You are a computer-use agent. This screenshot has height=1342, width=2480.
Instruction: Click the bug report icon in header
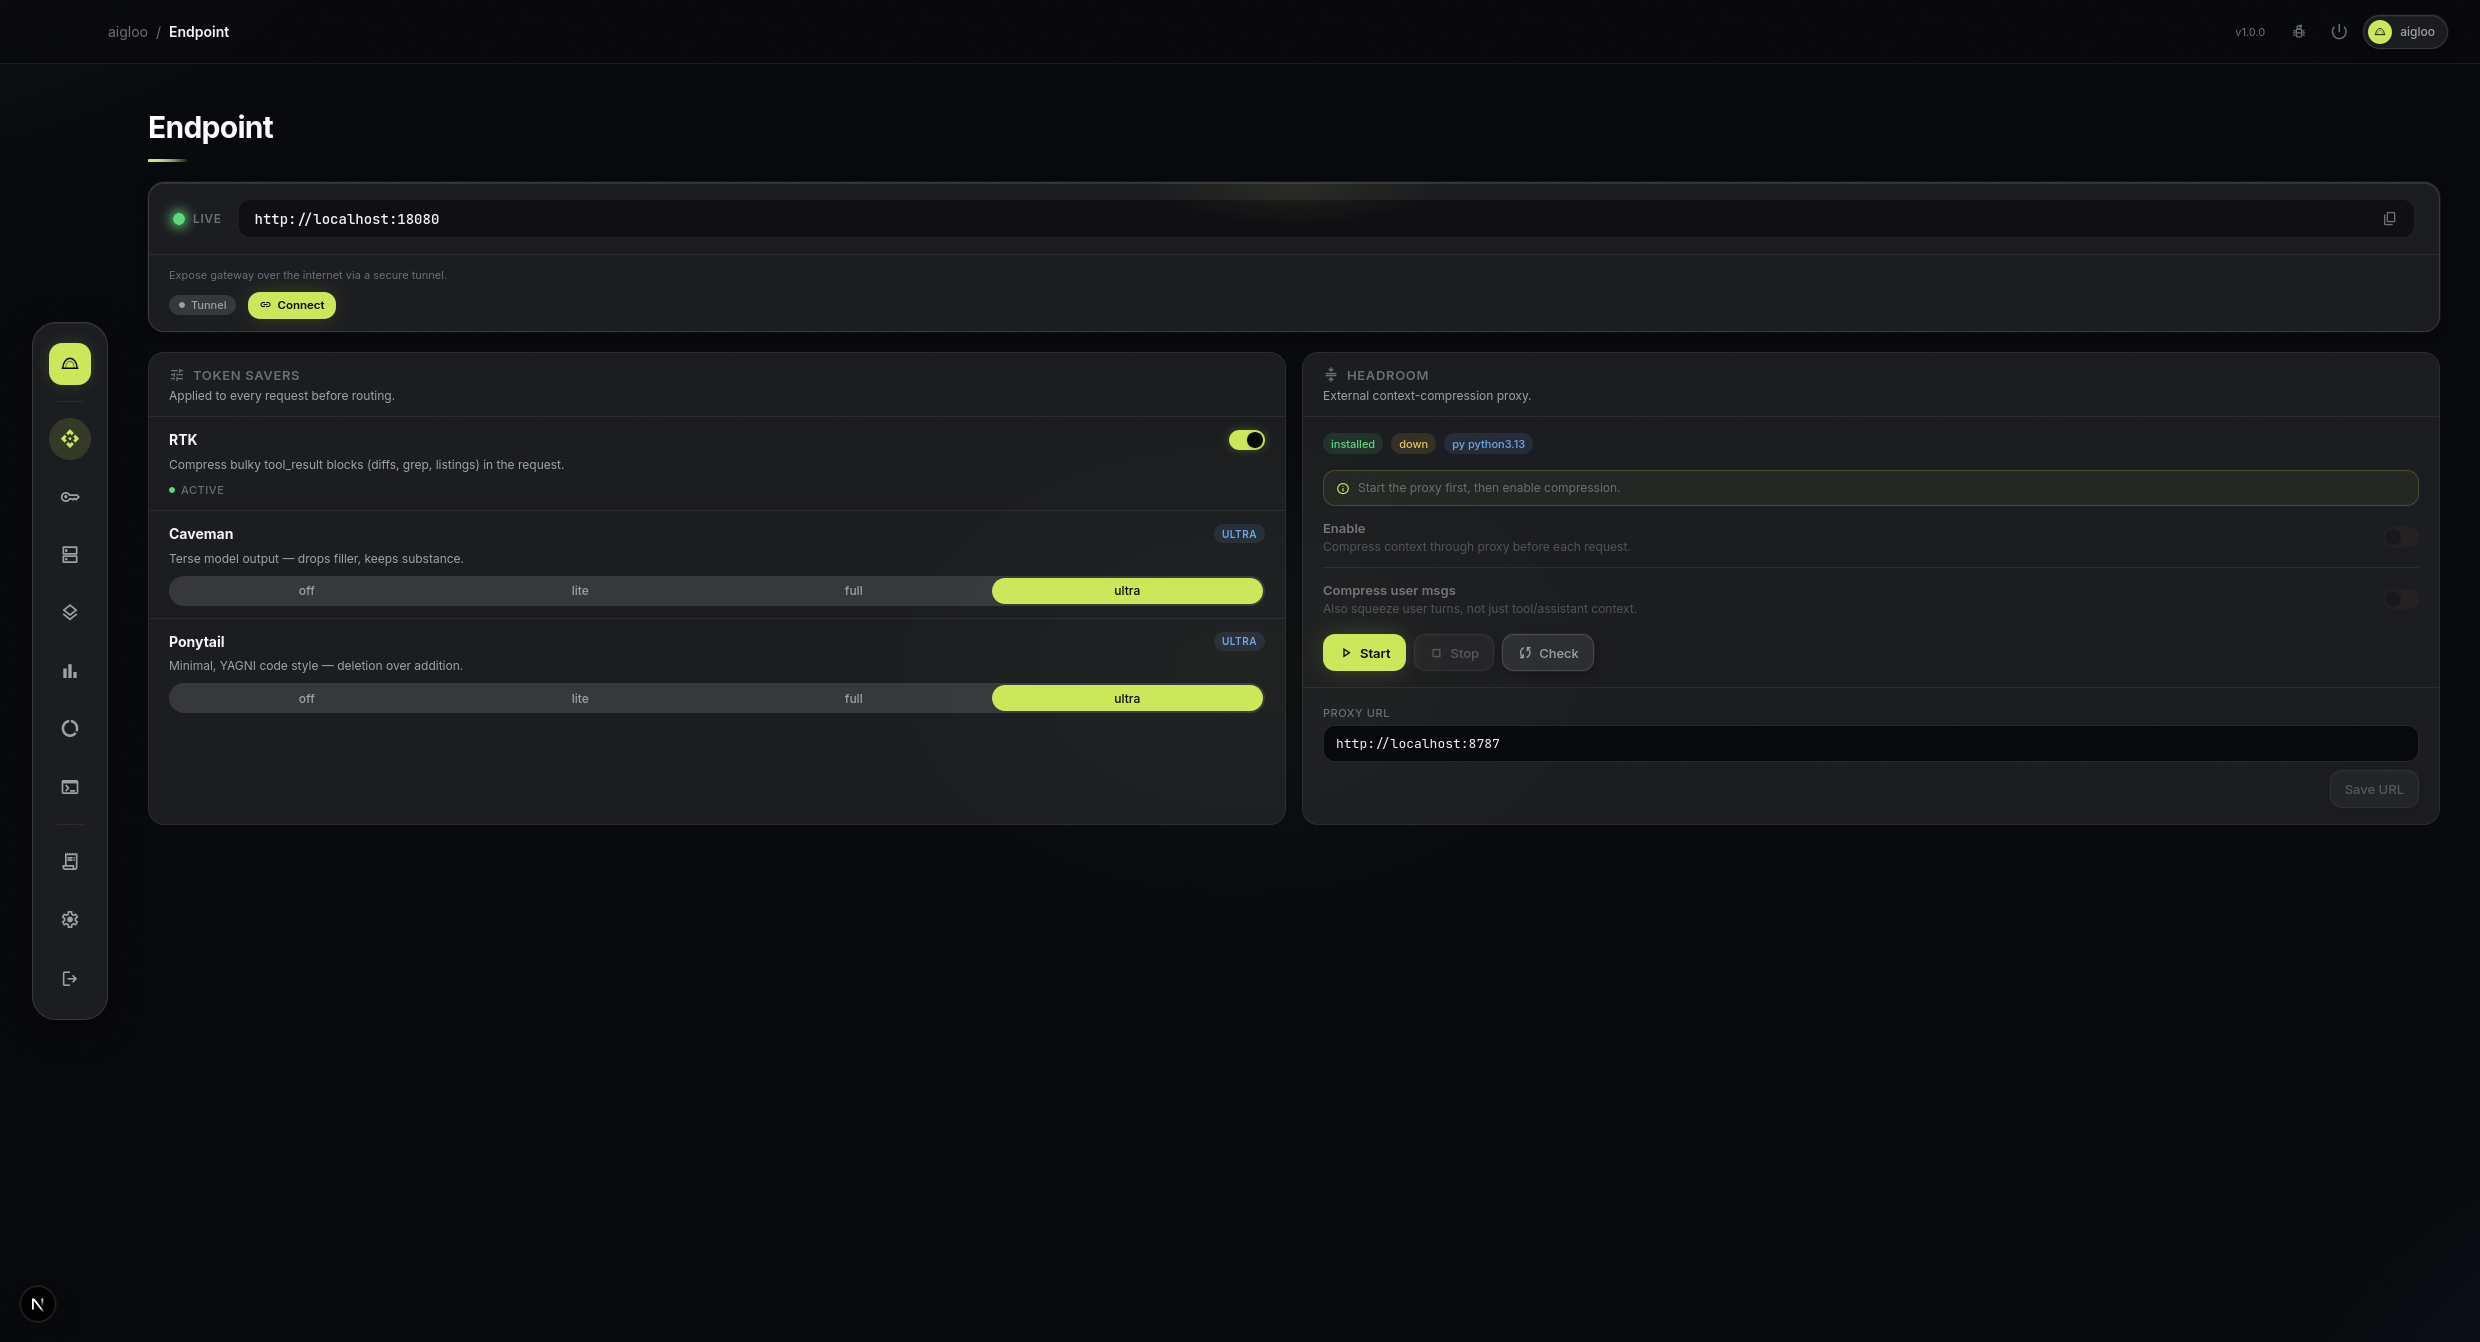(x=2299, y=32)
